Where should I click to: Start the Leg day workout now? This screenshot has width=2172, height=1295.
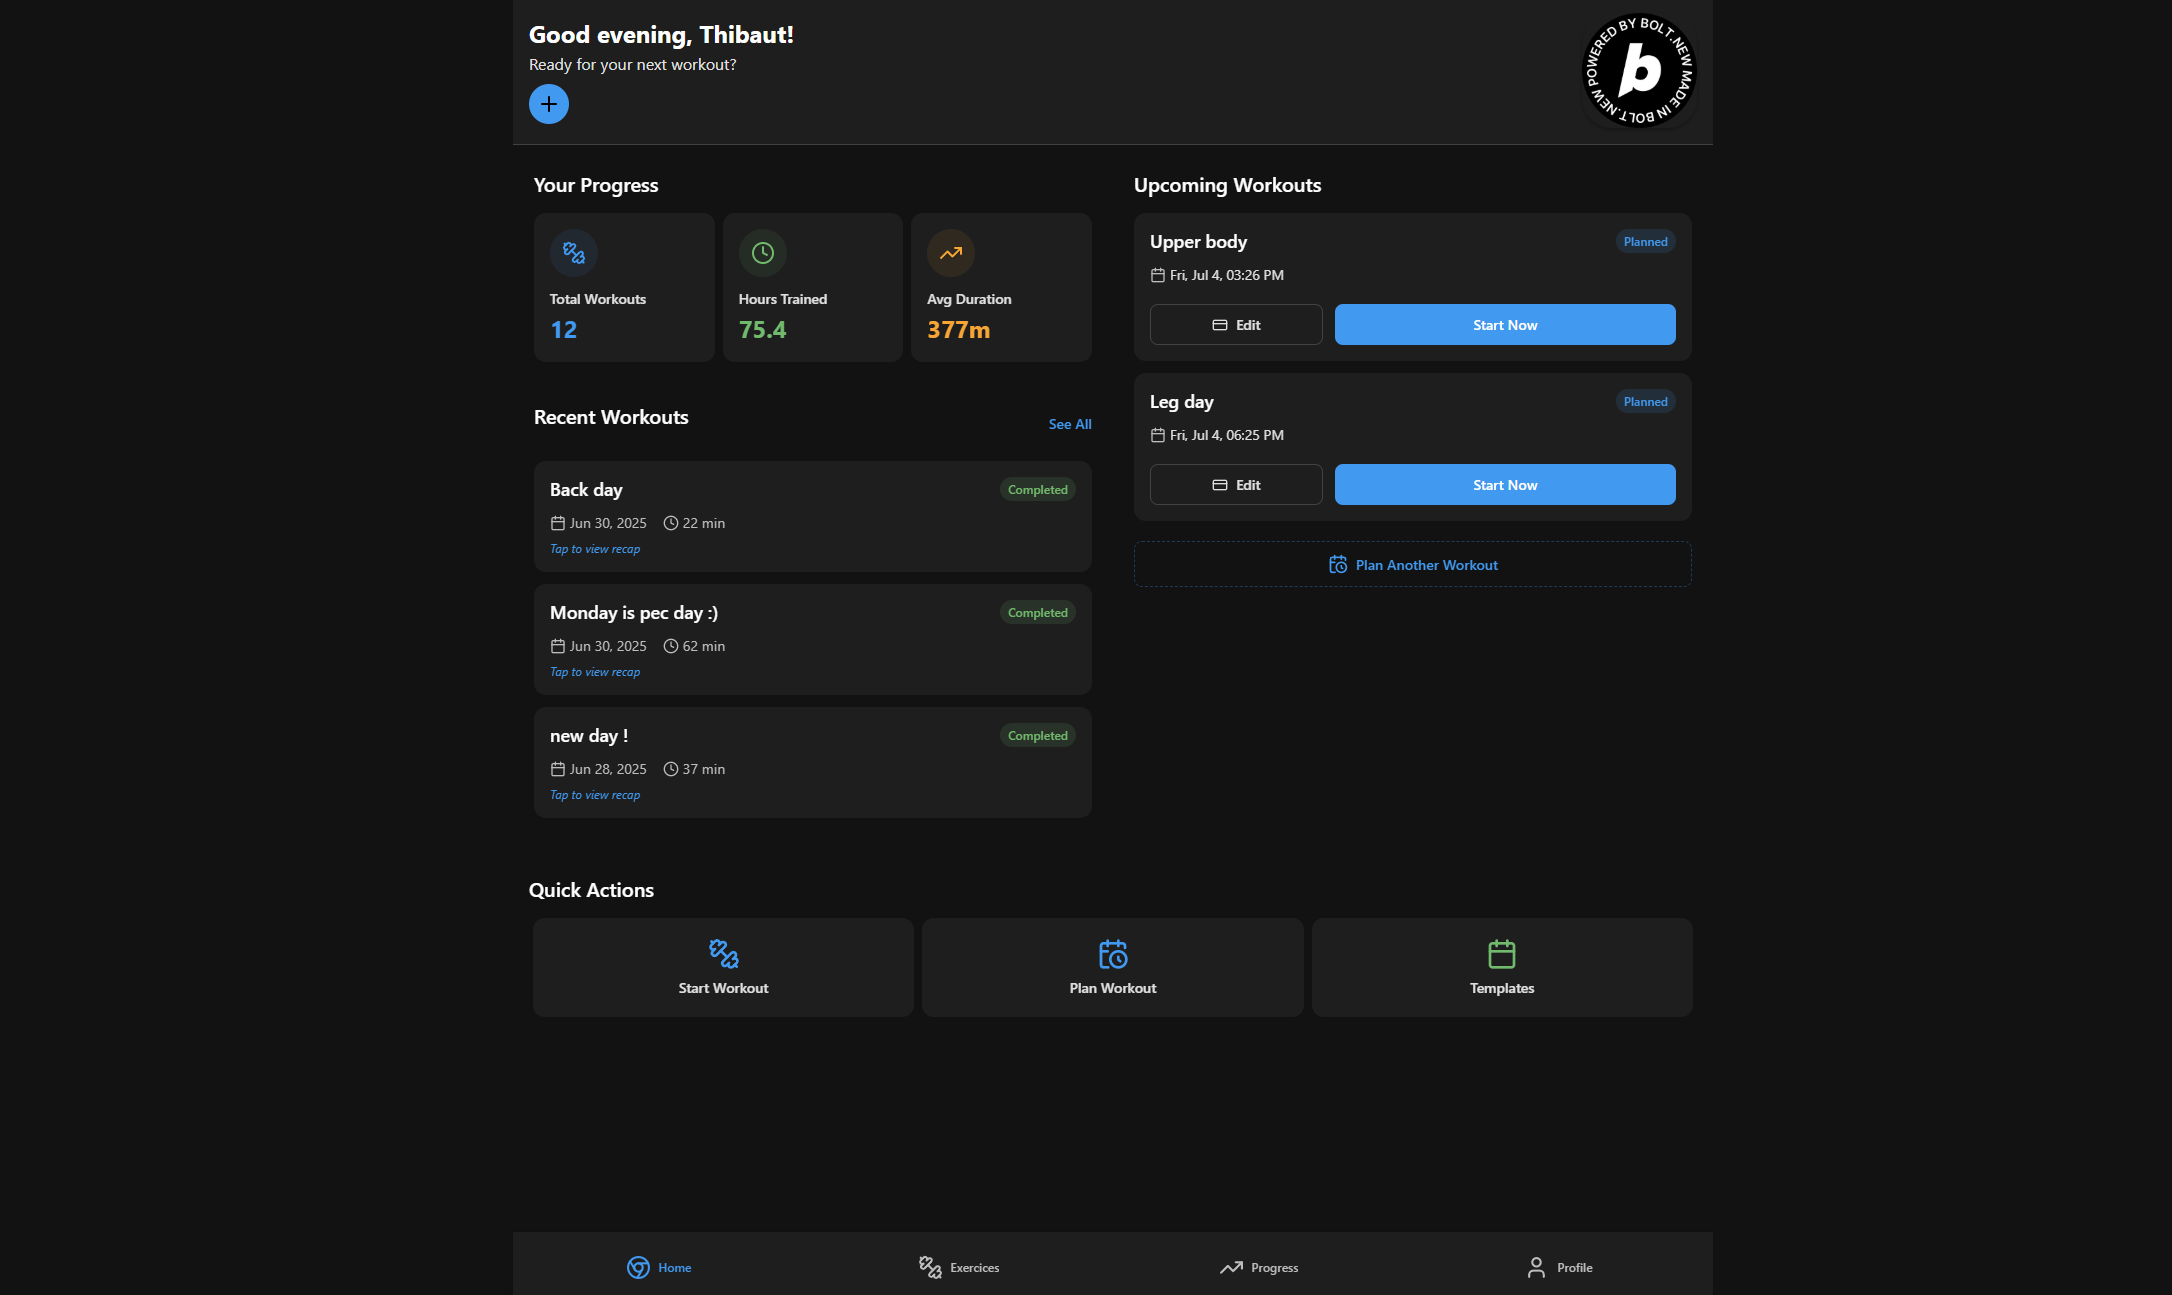[1504, 485]
